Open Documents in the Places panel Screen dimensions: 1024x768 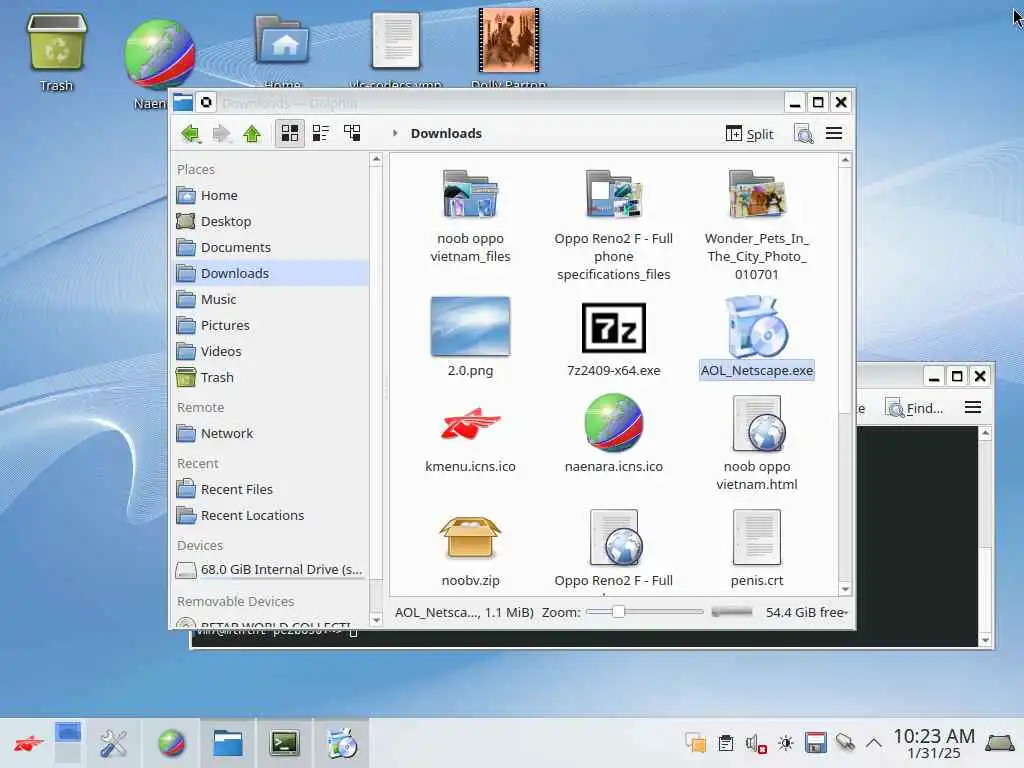coord(271,248)
